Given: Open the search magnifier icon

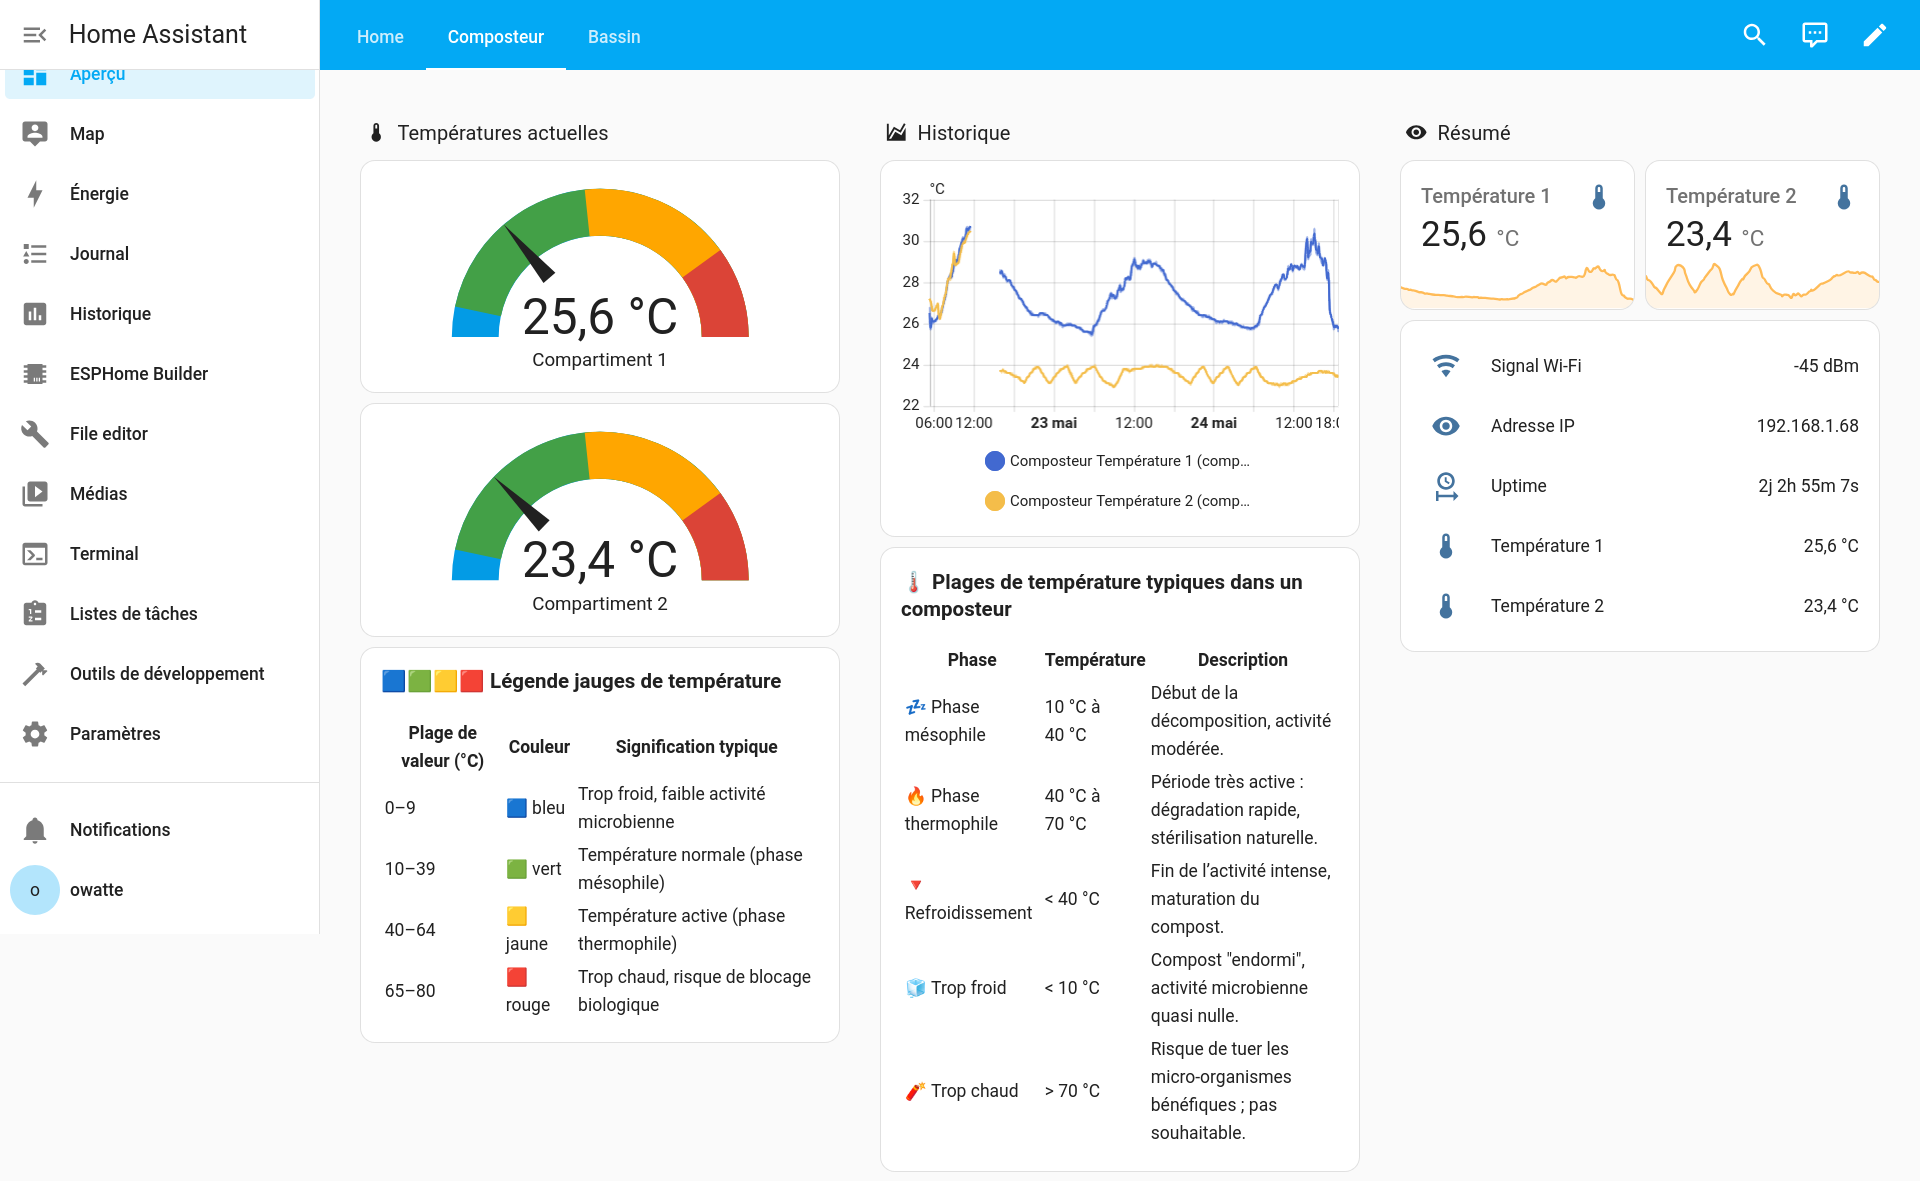Looking at the screenshot, I should [x=1754, y=35].
